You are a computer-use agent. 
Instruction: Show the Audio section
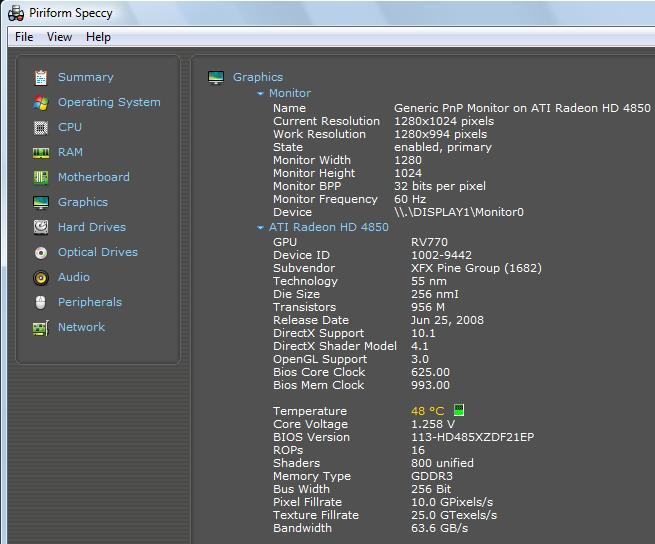tap(74, 277)
